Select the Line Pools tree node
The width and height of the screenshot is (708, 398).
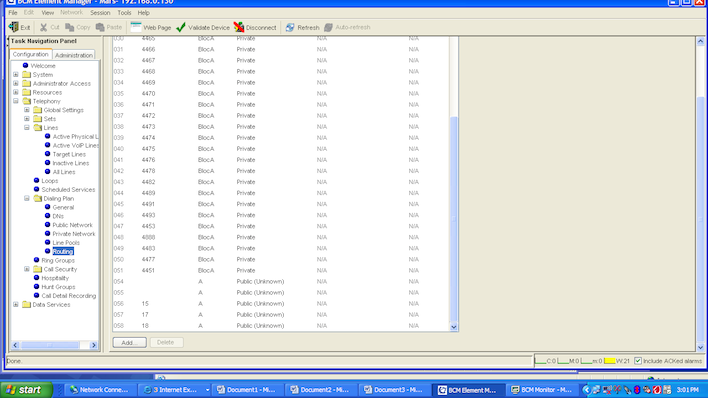[66, 243]
